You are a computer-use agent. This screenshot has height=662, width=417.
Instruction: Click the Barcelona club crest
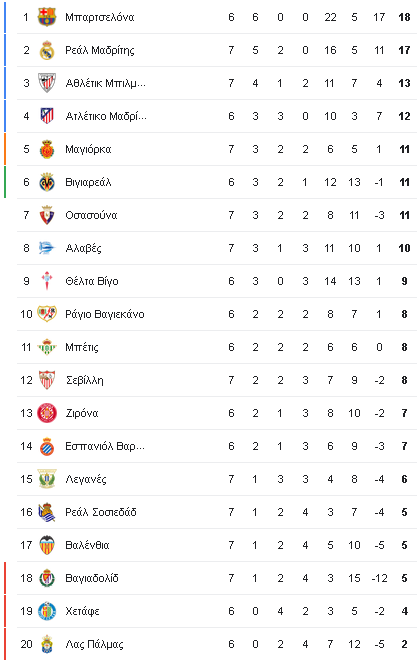coord(47,17)
